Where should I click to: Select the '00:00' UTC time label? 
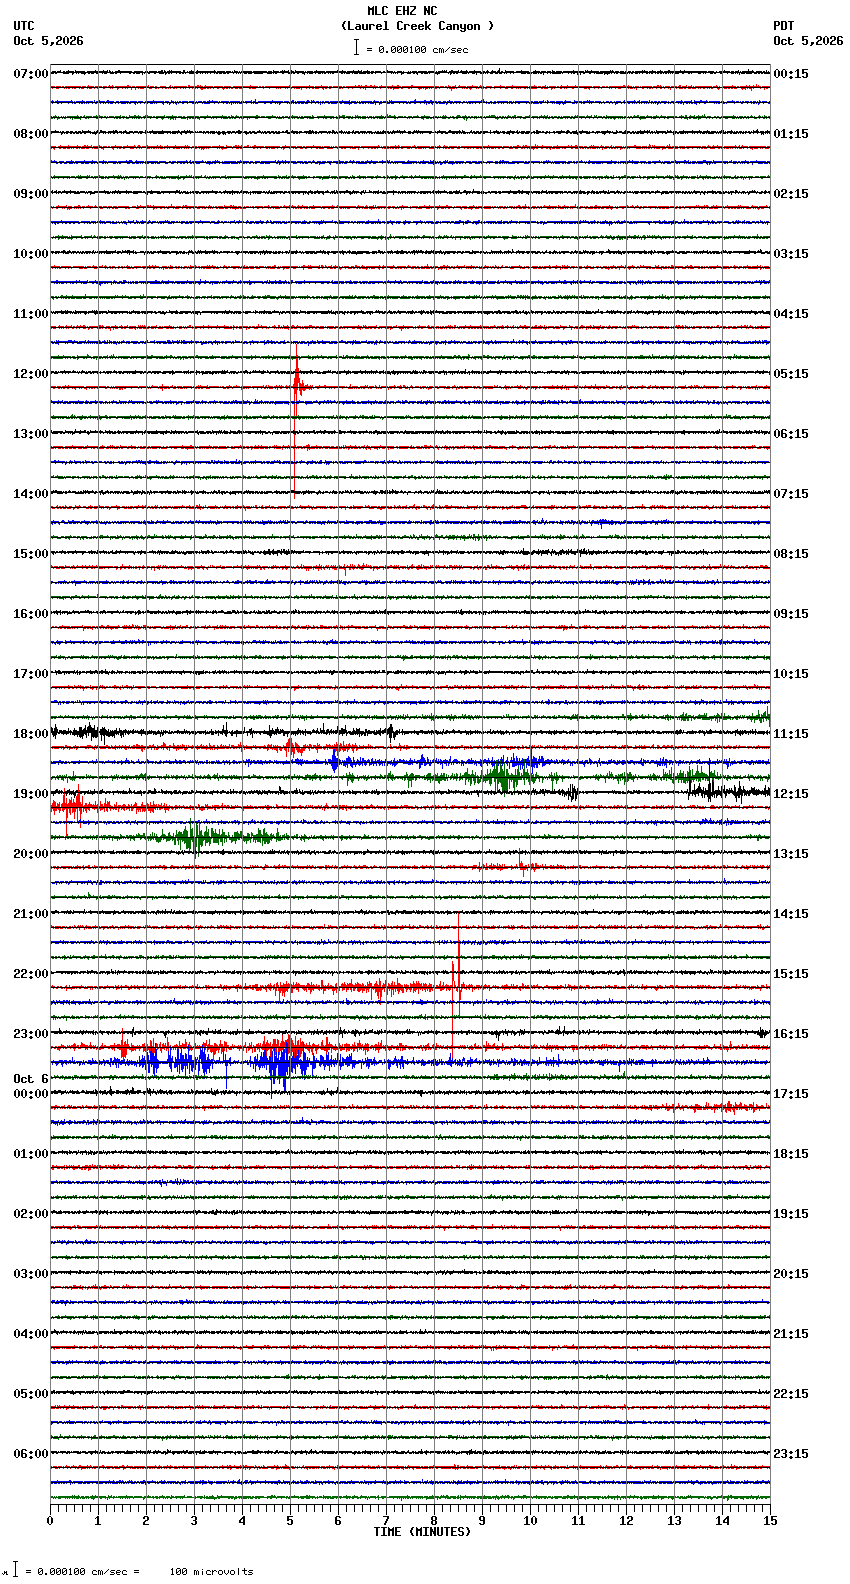coord(31,1094)
